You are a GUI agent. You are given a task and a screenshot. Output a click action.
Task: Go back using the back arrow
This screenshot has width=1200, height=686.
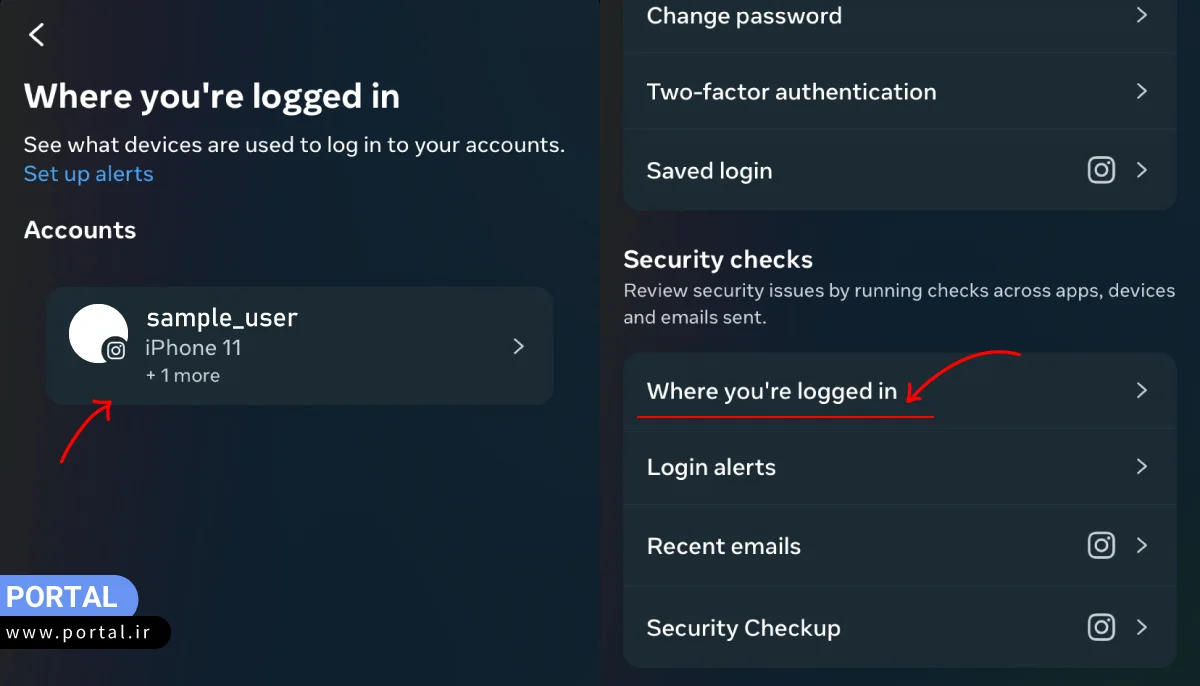37,35
